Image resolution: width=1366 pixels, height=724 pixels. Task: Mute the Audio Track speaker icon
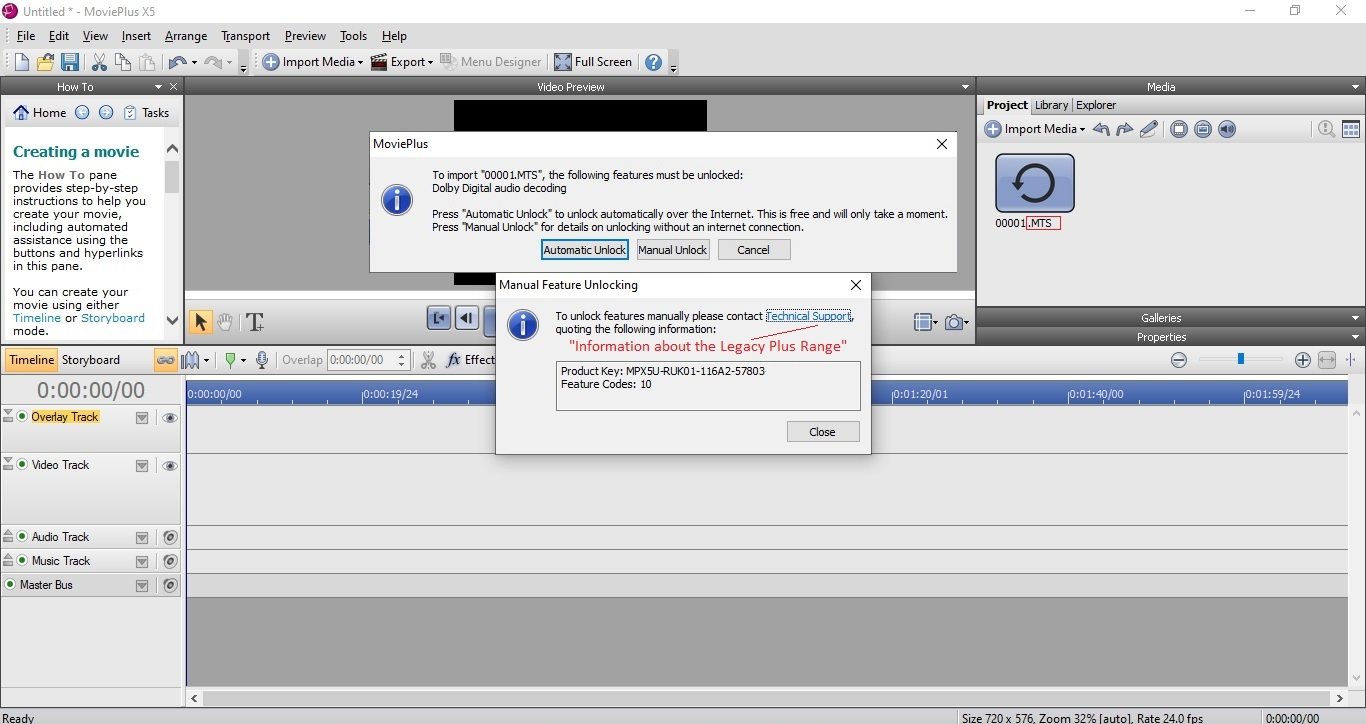tap(170, 537)
